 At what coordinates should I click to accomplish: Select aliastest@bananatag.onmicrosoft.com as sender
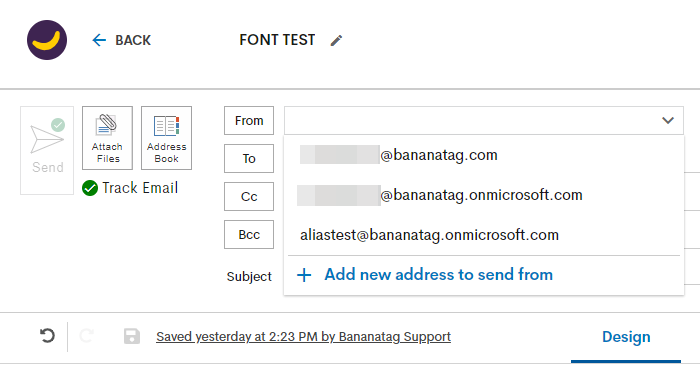click(x=484, y=235)
